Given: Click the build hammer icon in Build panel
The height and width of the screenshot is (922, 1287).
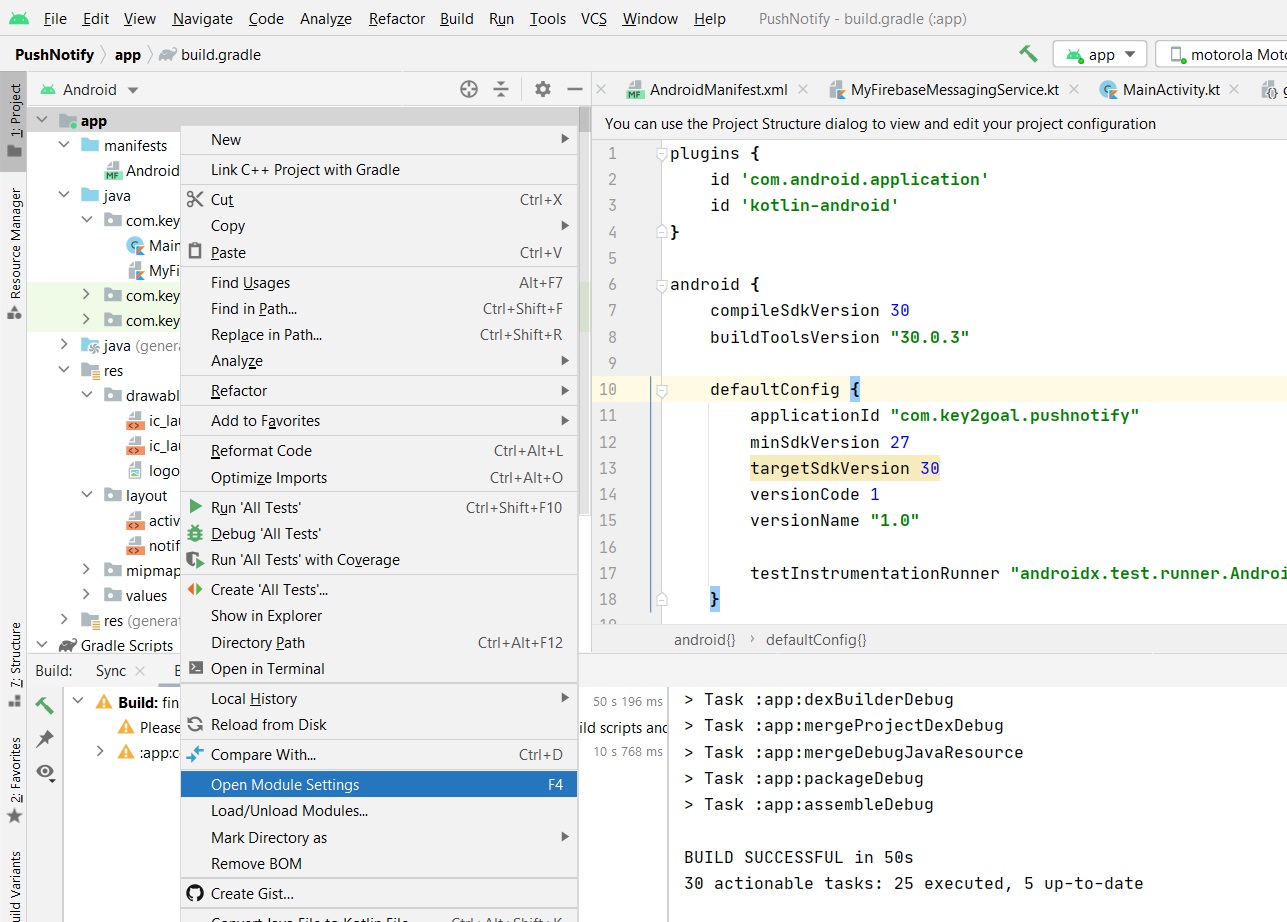Looking at the screenshot, I should point(44,705).
